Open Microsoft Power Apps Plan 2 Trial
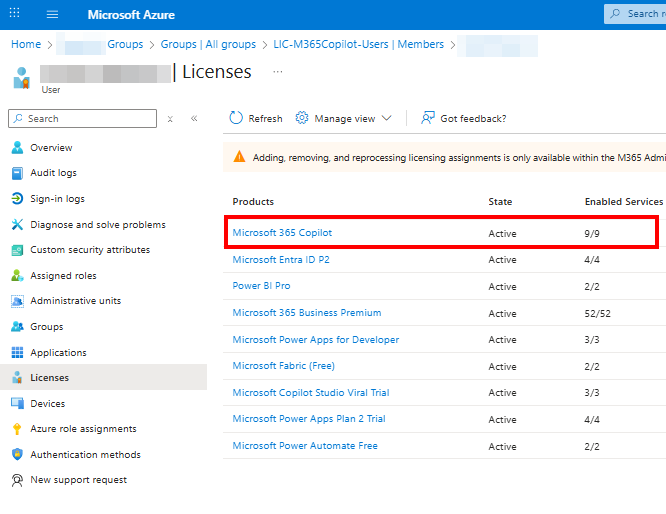Viewport: 666px width, 514px height. [309, 419]
